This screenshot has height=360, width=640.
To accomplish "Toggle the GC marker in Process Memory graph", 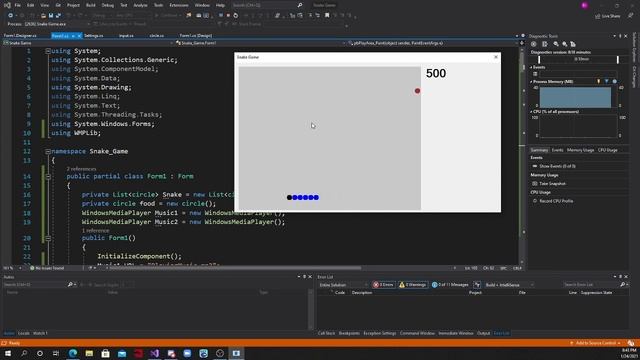I will (x=598, y=82).
